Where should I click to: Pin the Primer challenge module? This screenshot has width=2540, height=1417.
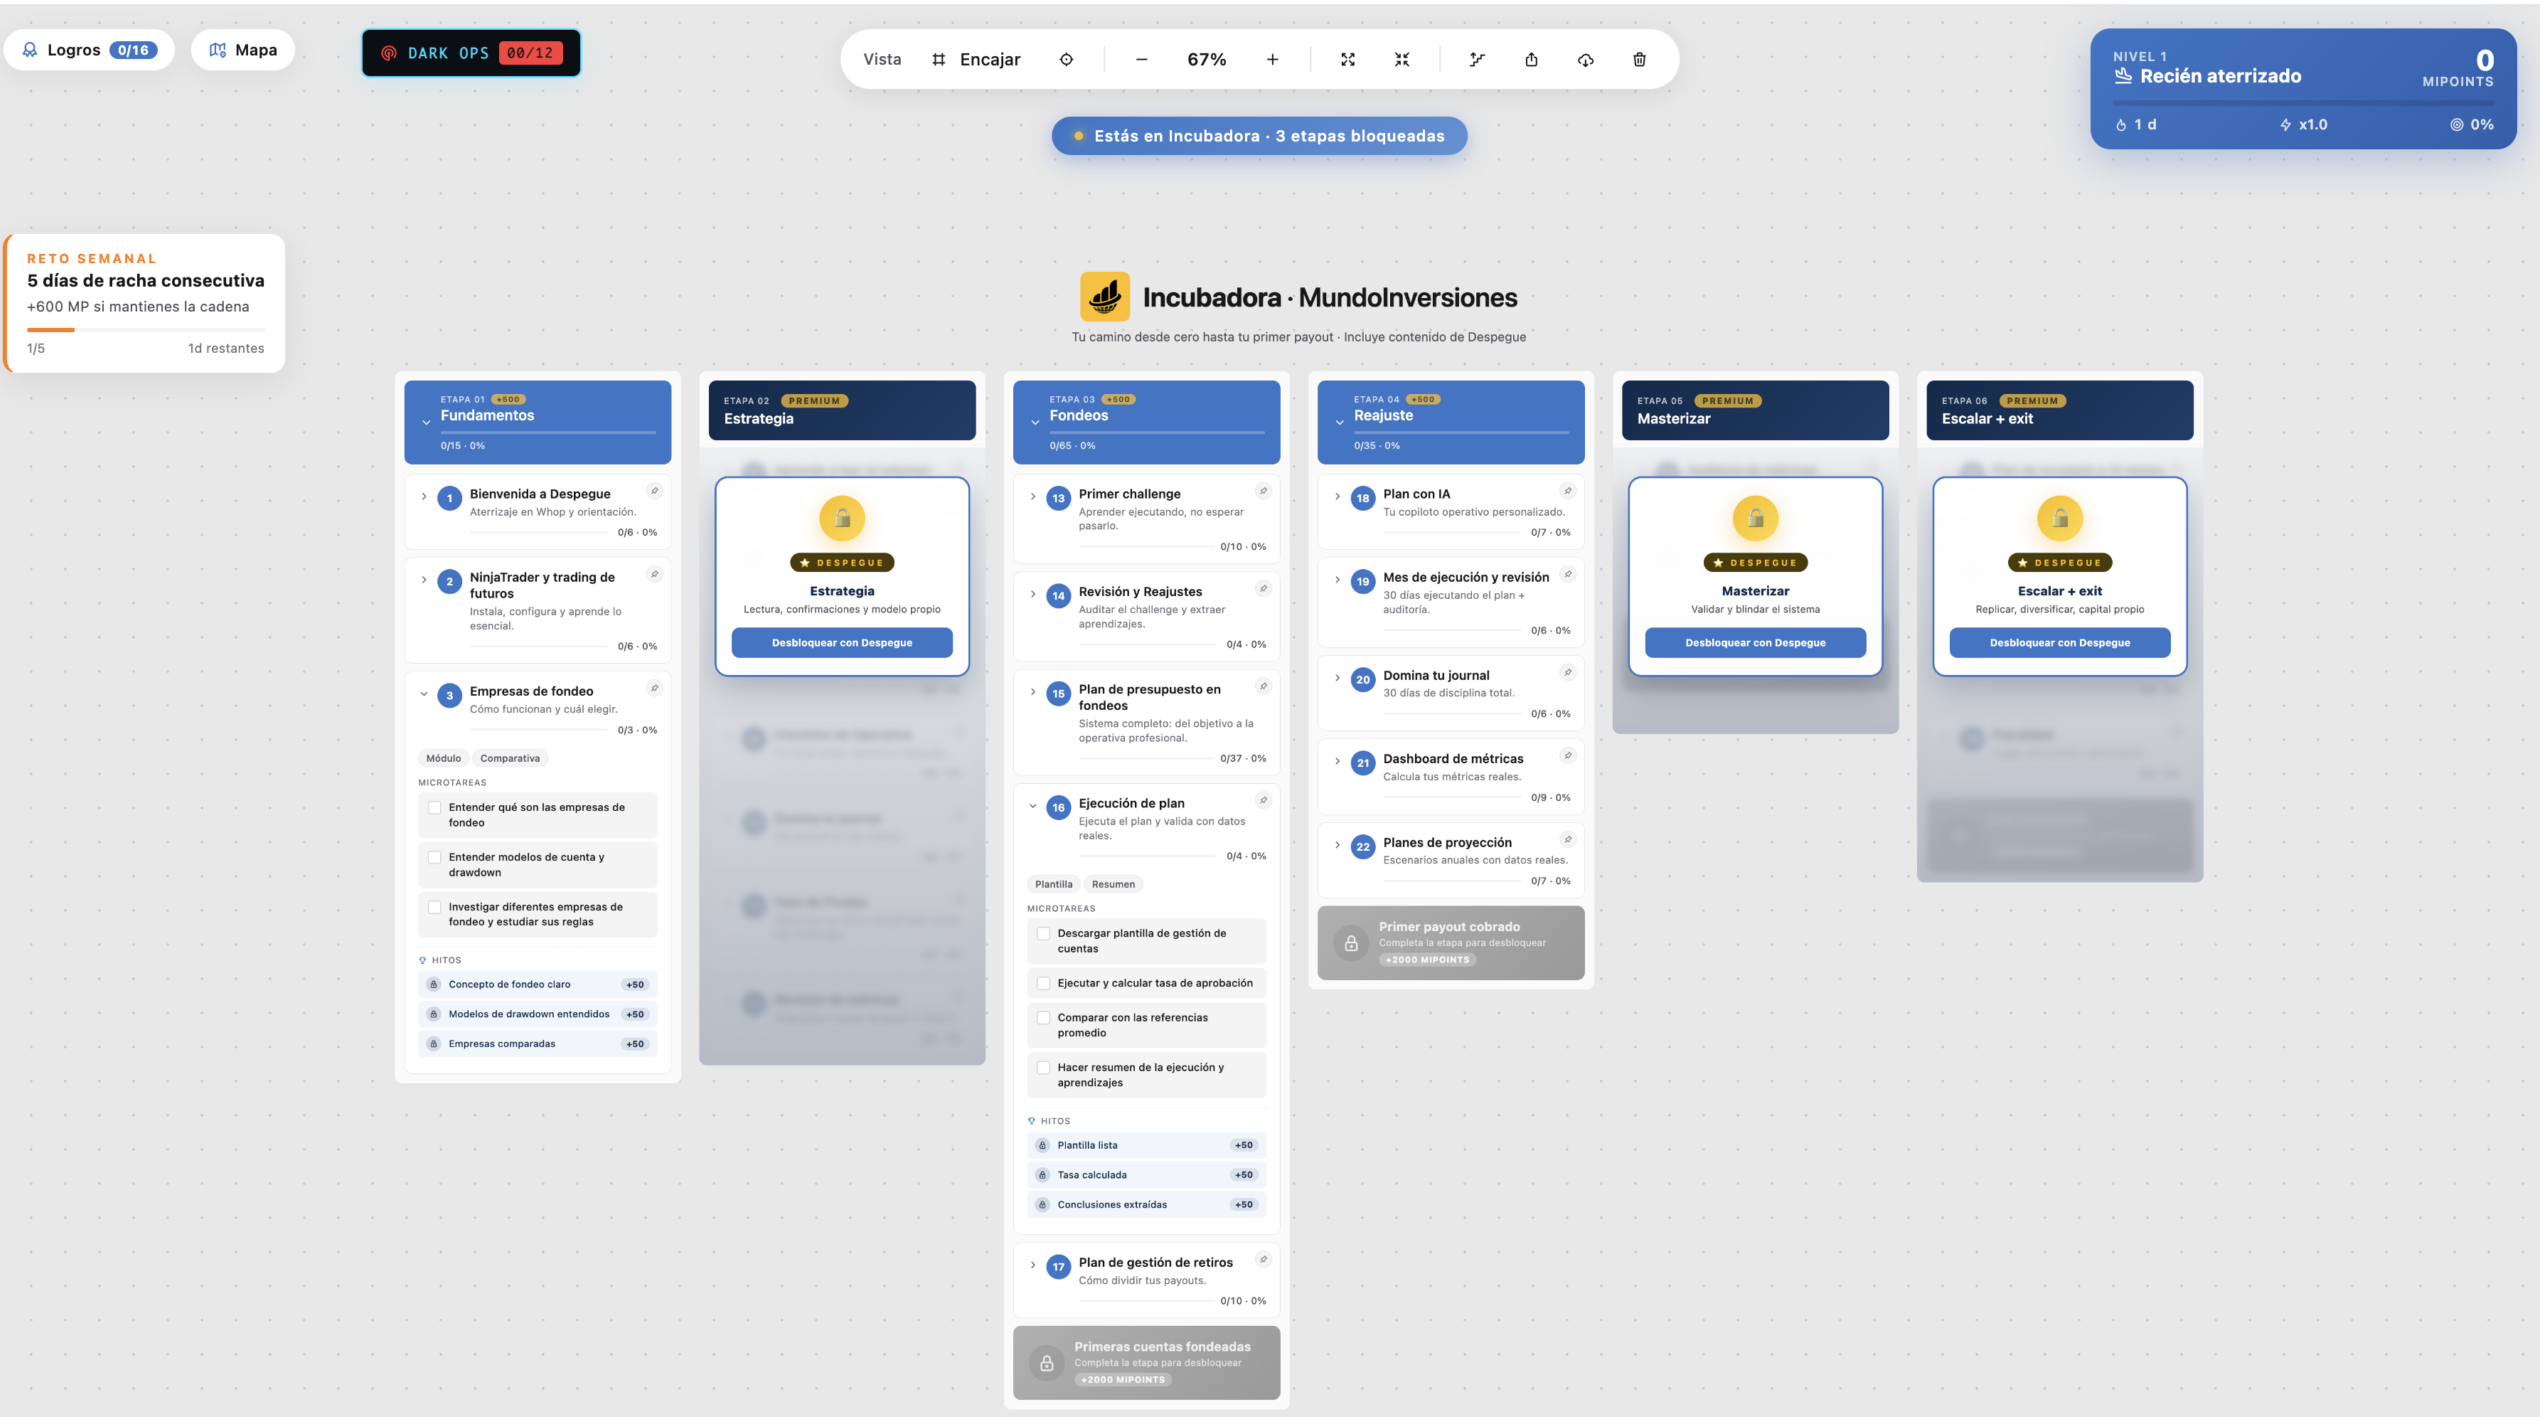pos(1263,491)
